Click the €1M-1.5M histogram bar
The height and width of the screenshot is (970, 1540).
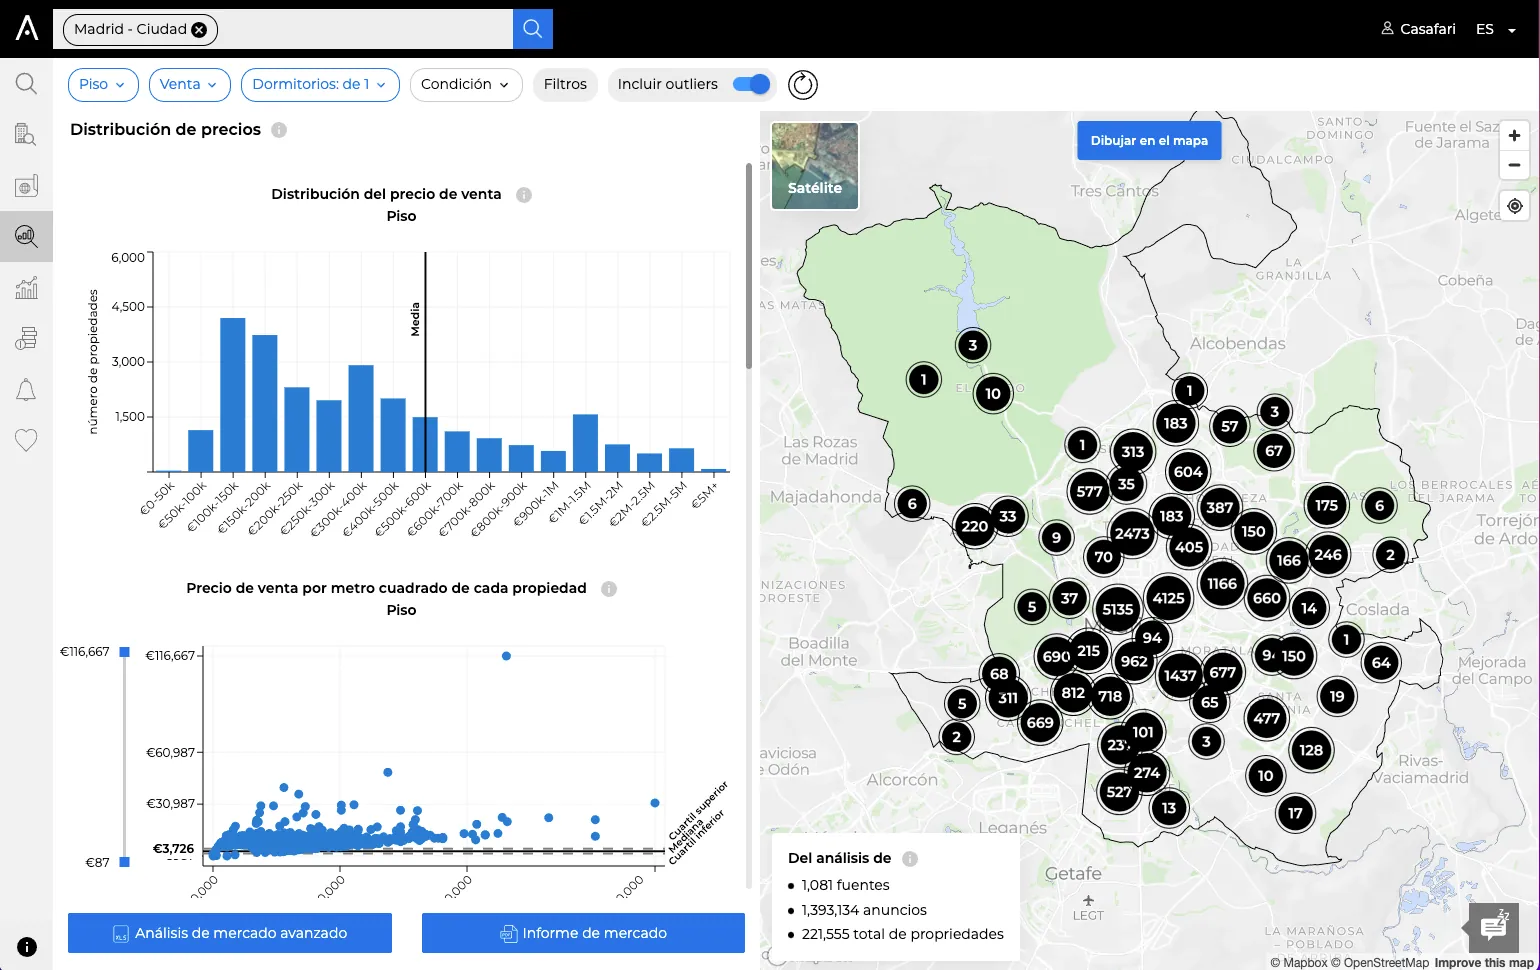(585, 443)
